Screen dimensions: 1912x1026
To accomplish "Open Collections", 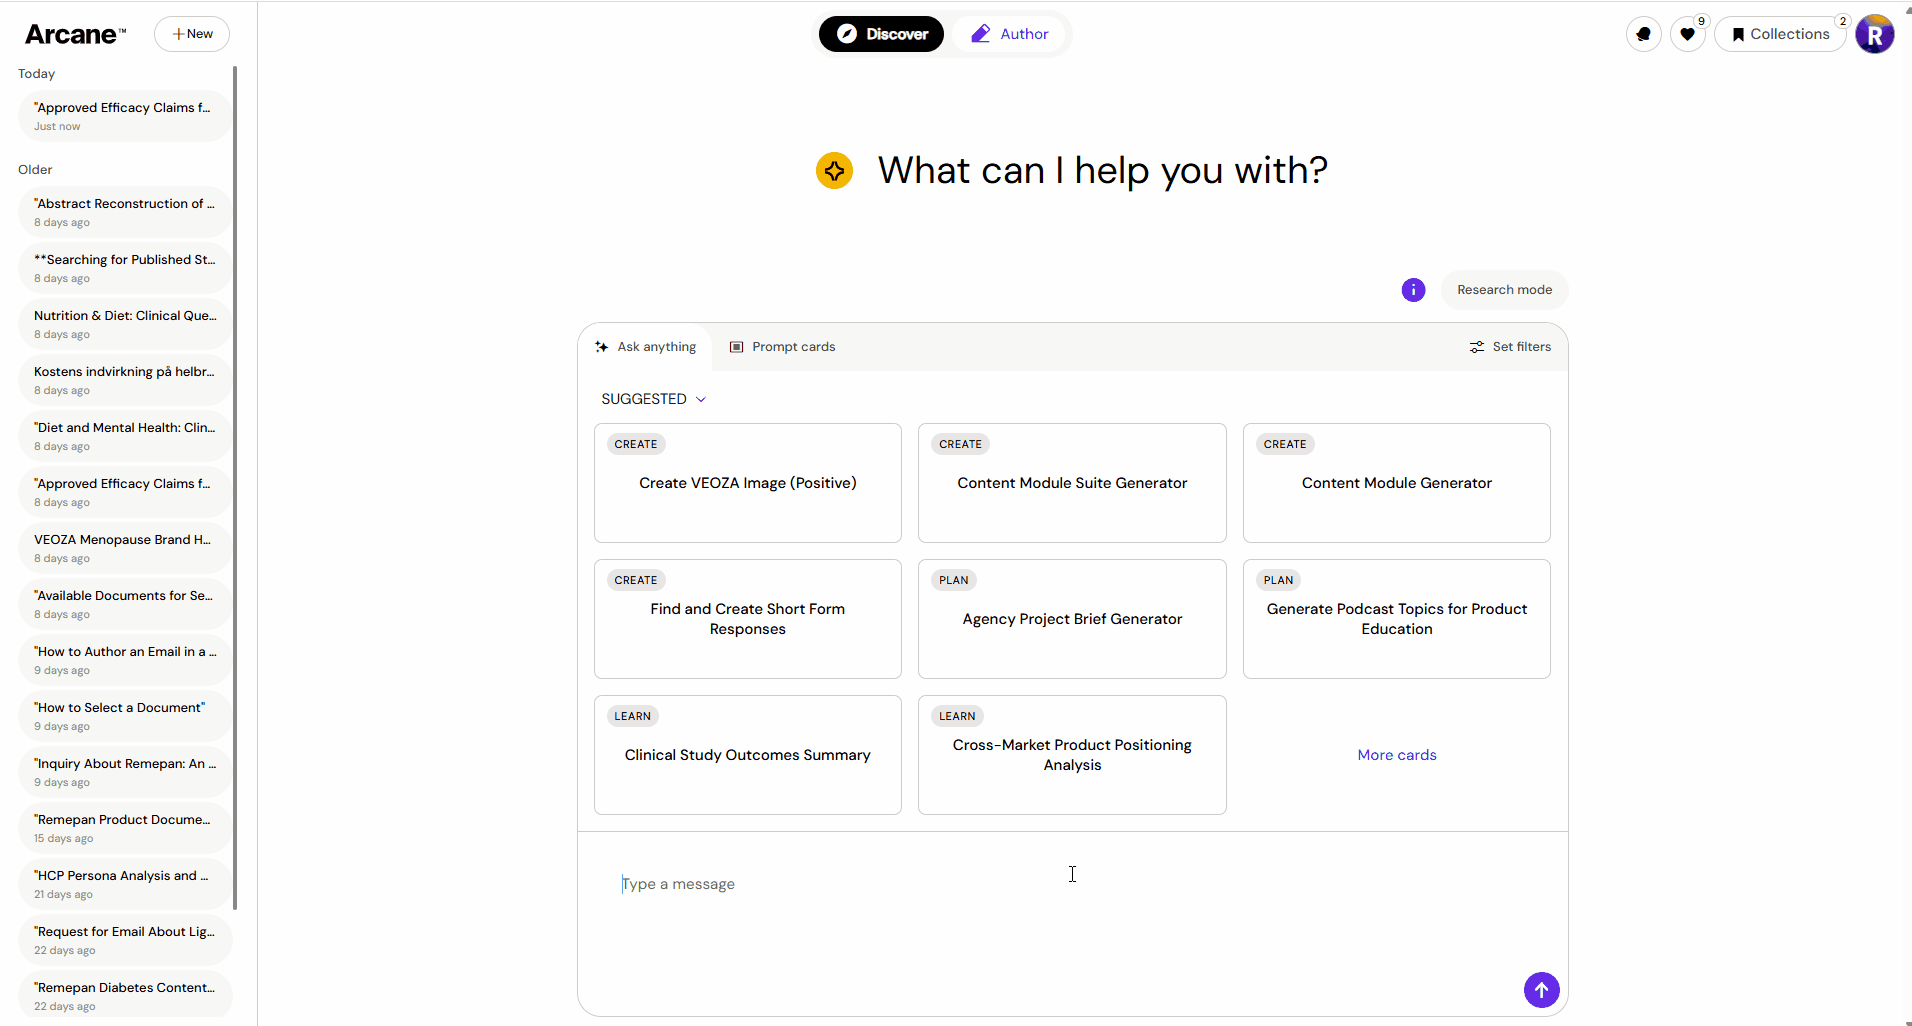I will (x=1780, y=34).
